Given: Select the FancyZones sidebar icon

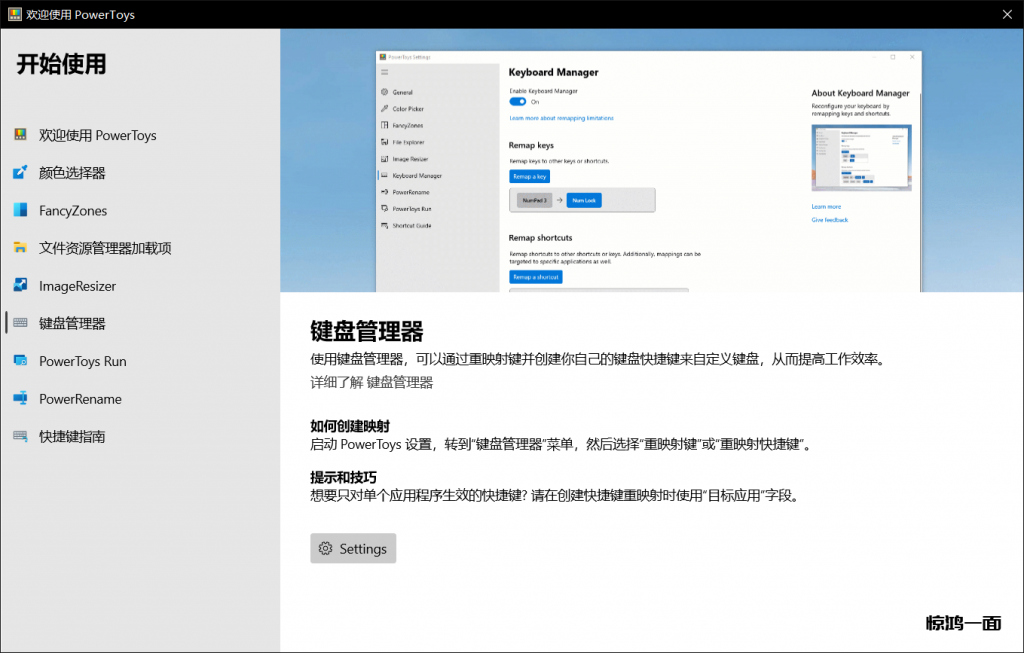Looking at the screenshot, I should point(20,210).
